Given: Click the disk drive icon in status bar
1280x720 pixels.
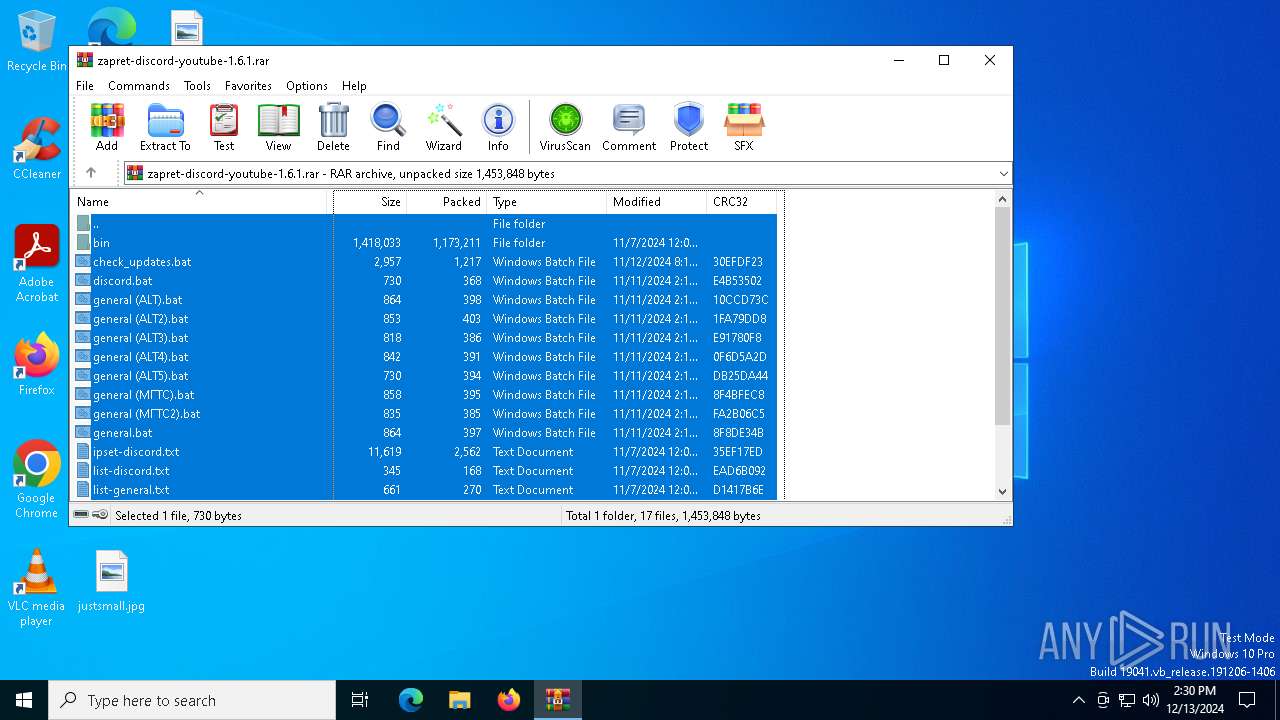Looking at the screenshot, I should 81,514.
